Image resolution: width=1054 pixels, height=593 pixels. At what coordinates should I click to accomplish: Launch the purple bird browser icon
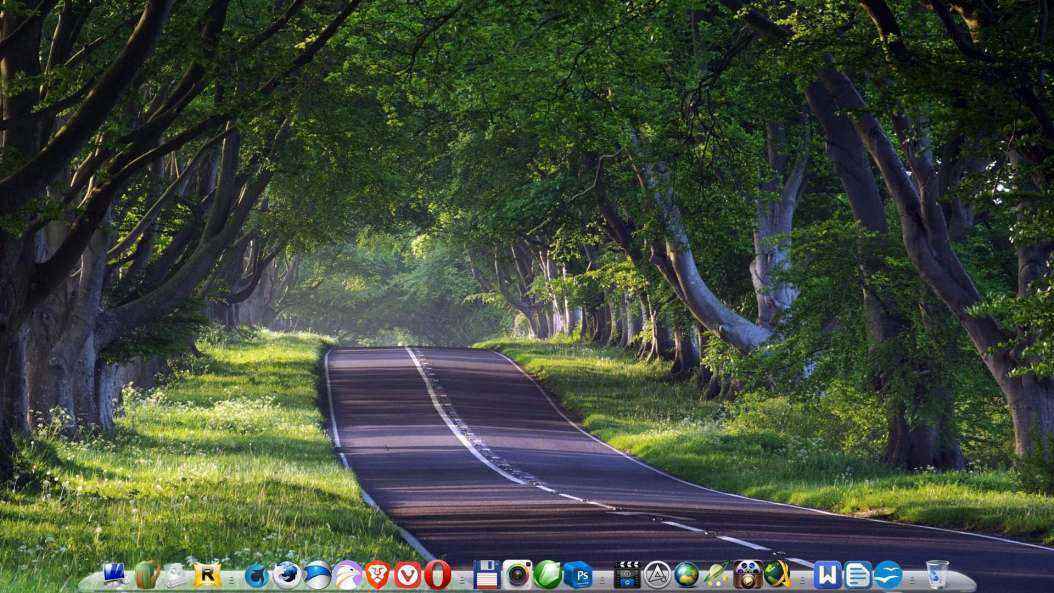(x=348, y=576)
